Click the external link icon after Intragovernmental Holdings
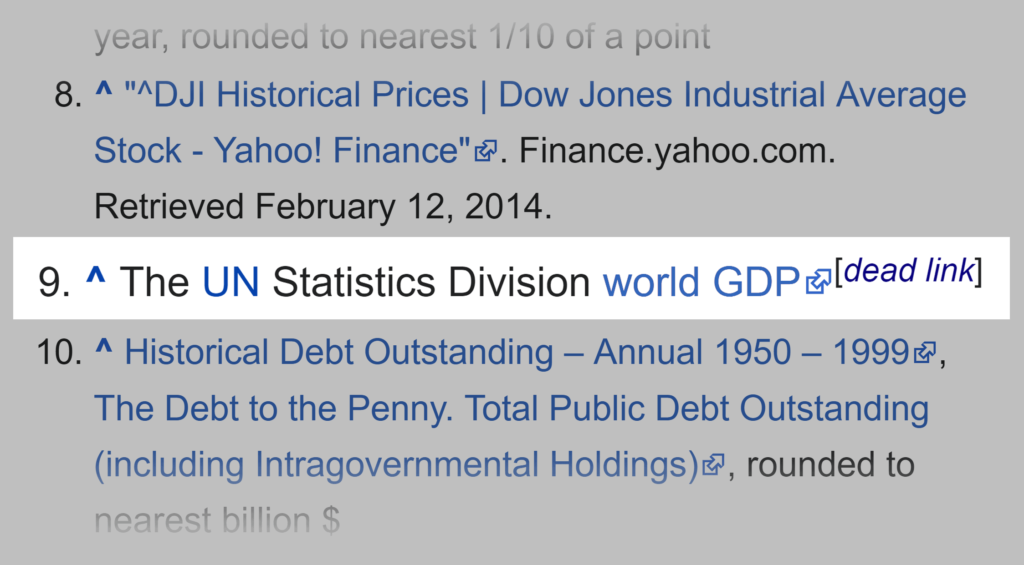The height and width of the screenshot is (565, 1024). (713, 465)
